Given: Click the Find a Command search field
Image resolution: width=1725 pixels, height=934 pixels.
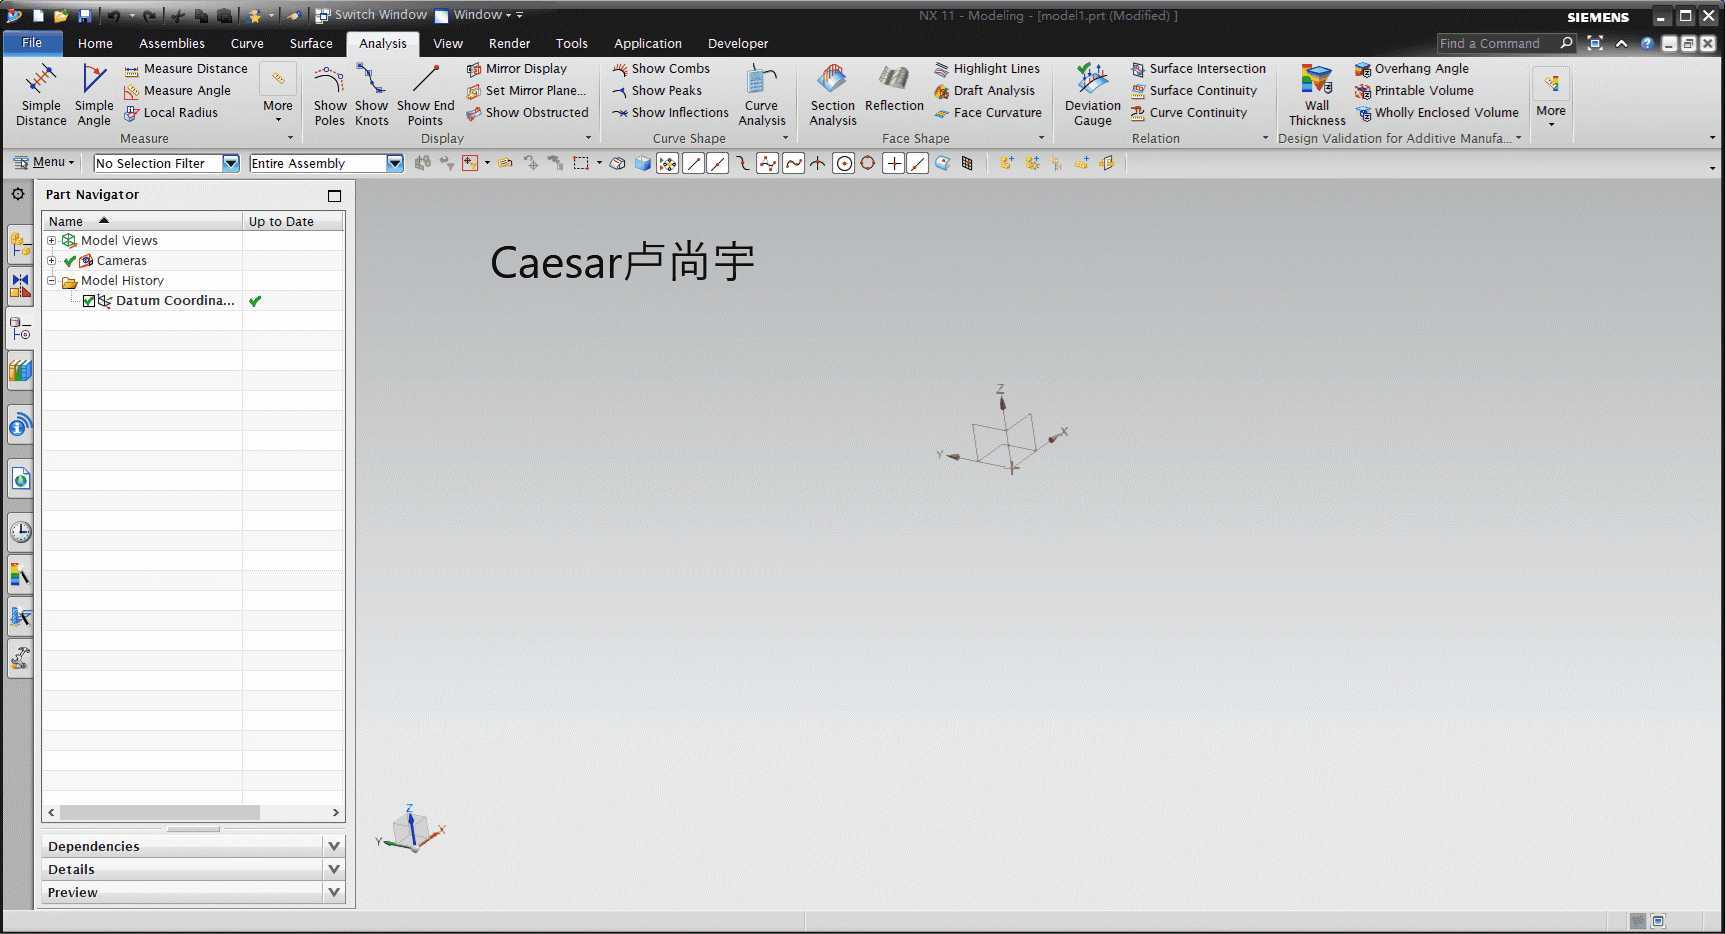Looking at the screenshot, I should pos(1497,43).
